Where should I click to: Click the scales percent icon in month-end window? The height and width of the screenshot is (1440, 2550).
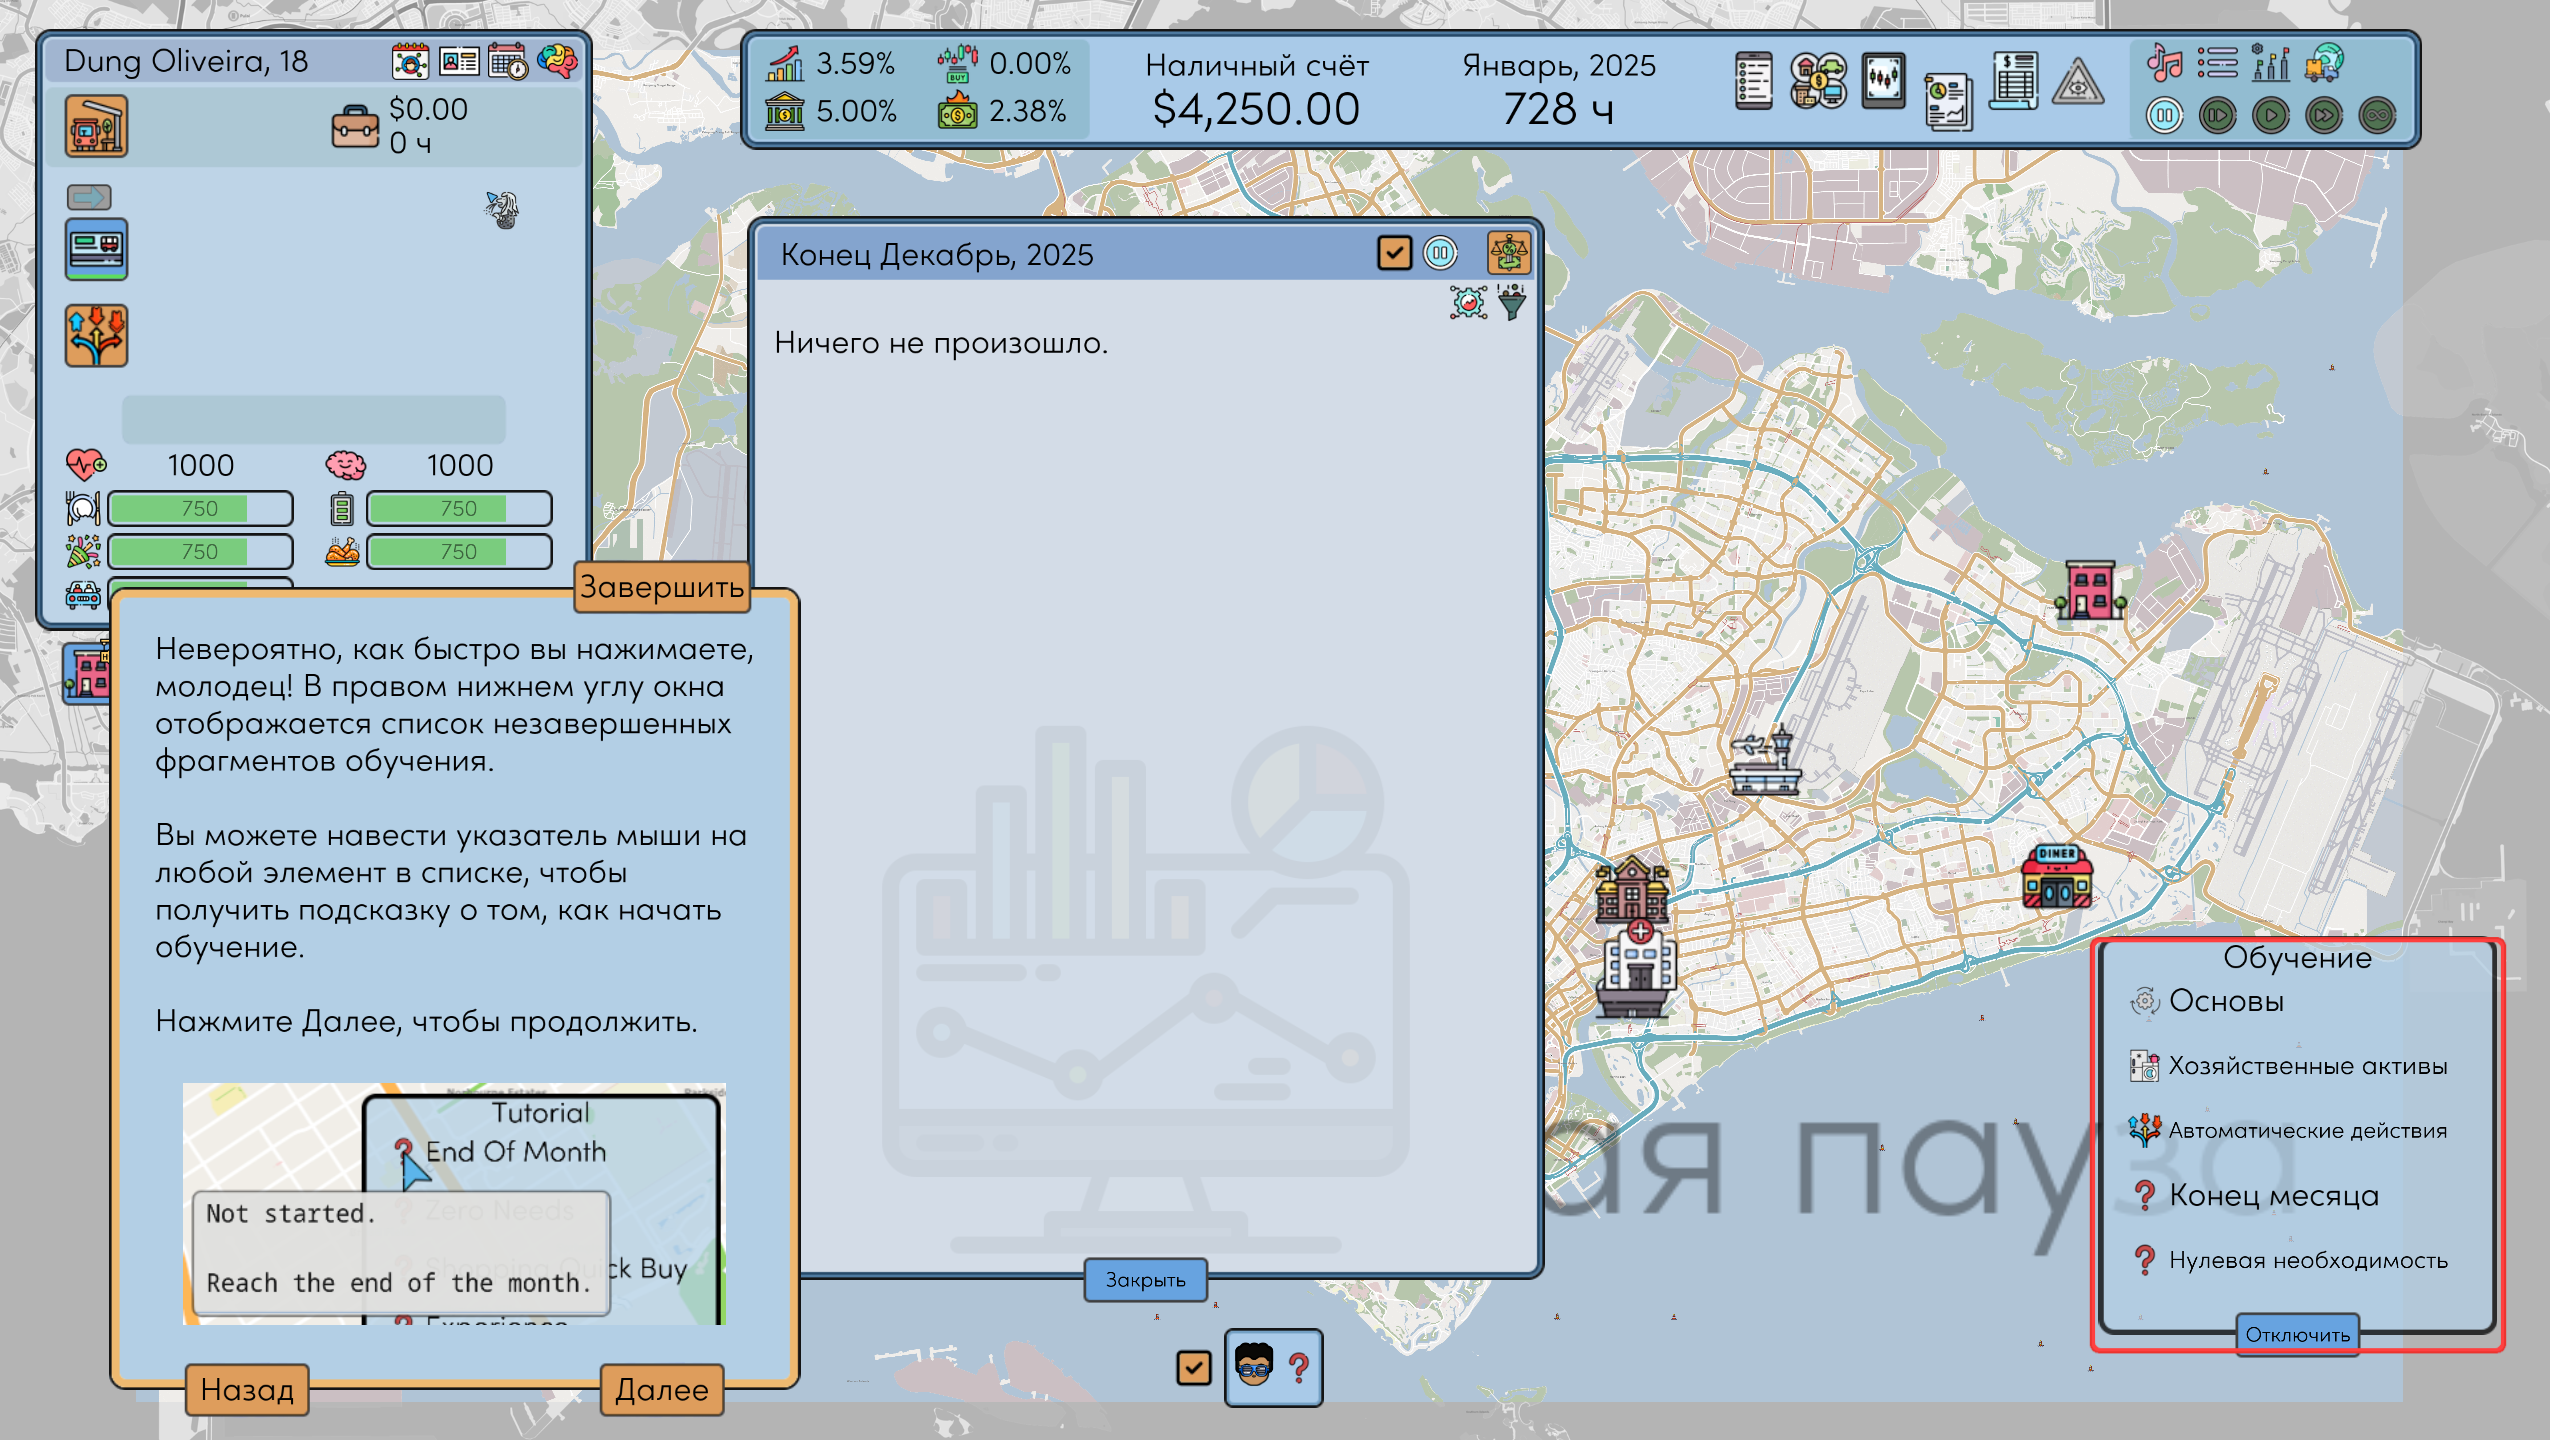(1508, 254)
